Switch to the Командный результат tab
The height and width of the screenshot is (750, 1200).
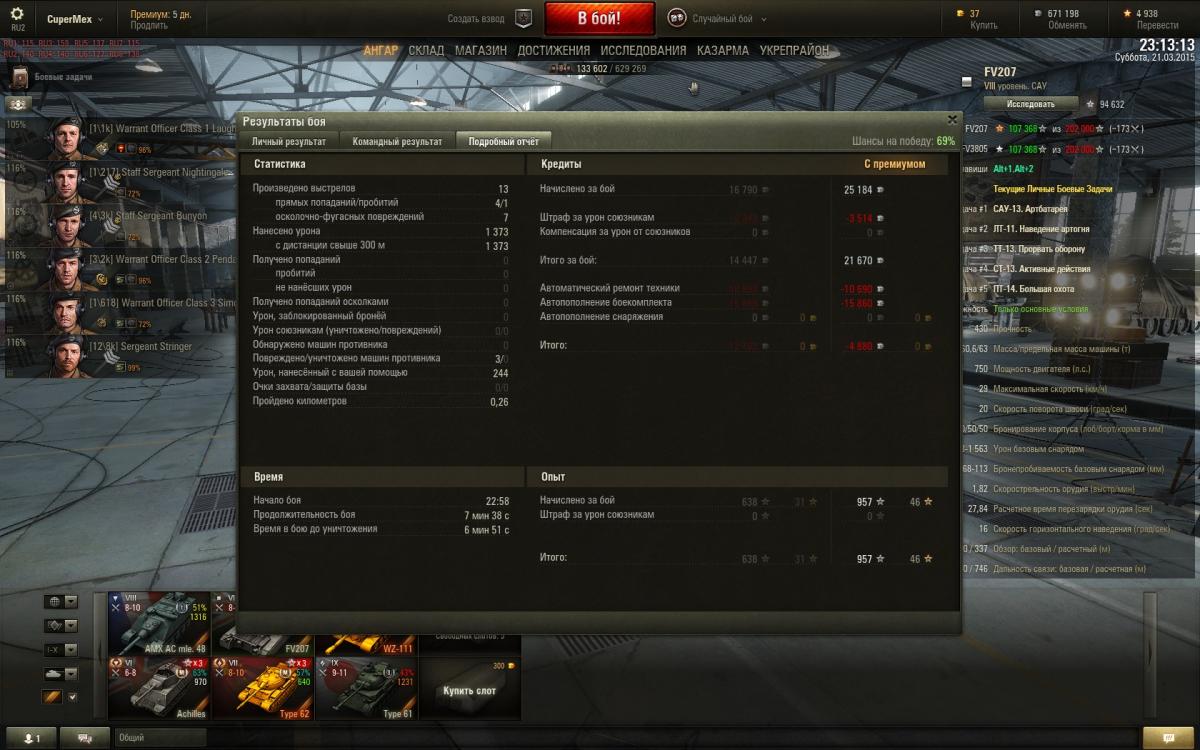pyautogui.click(x=397, y=142)
